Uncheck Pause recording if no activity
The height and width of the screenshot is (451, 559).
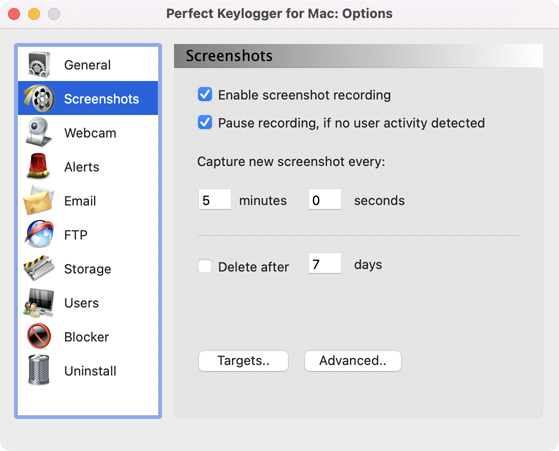click(x=205, y=122)
